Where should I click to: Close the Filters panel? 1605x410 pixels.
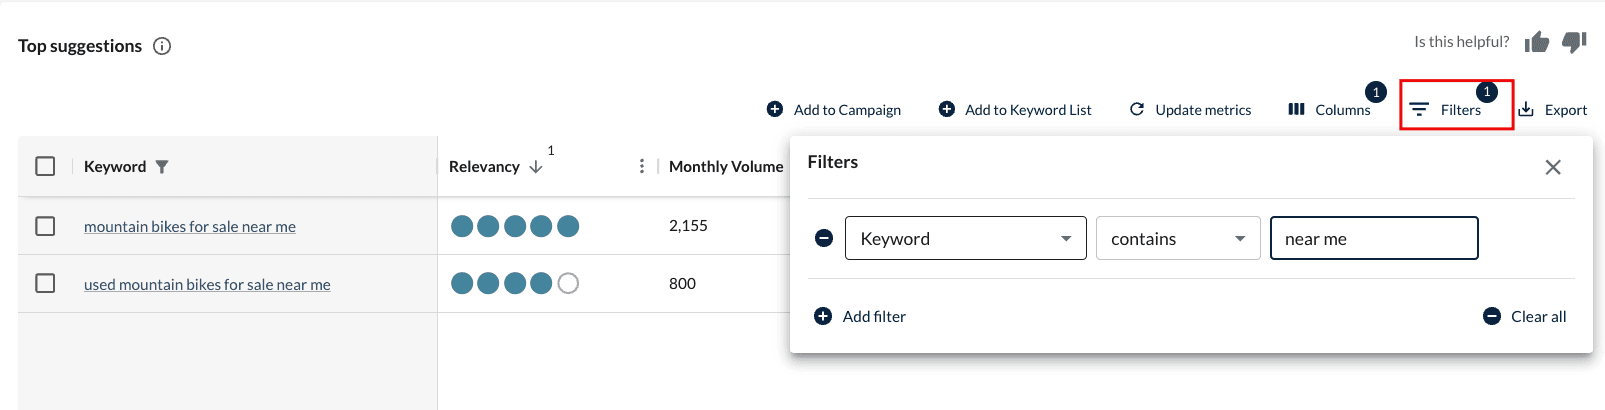tap(1552, 167)
